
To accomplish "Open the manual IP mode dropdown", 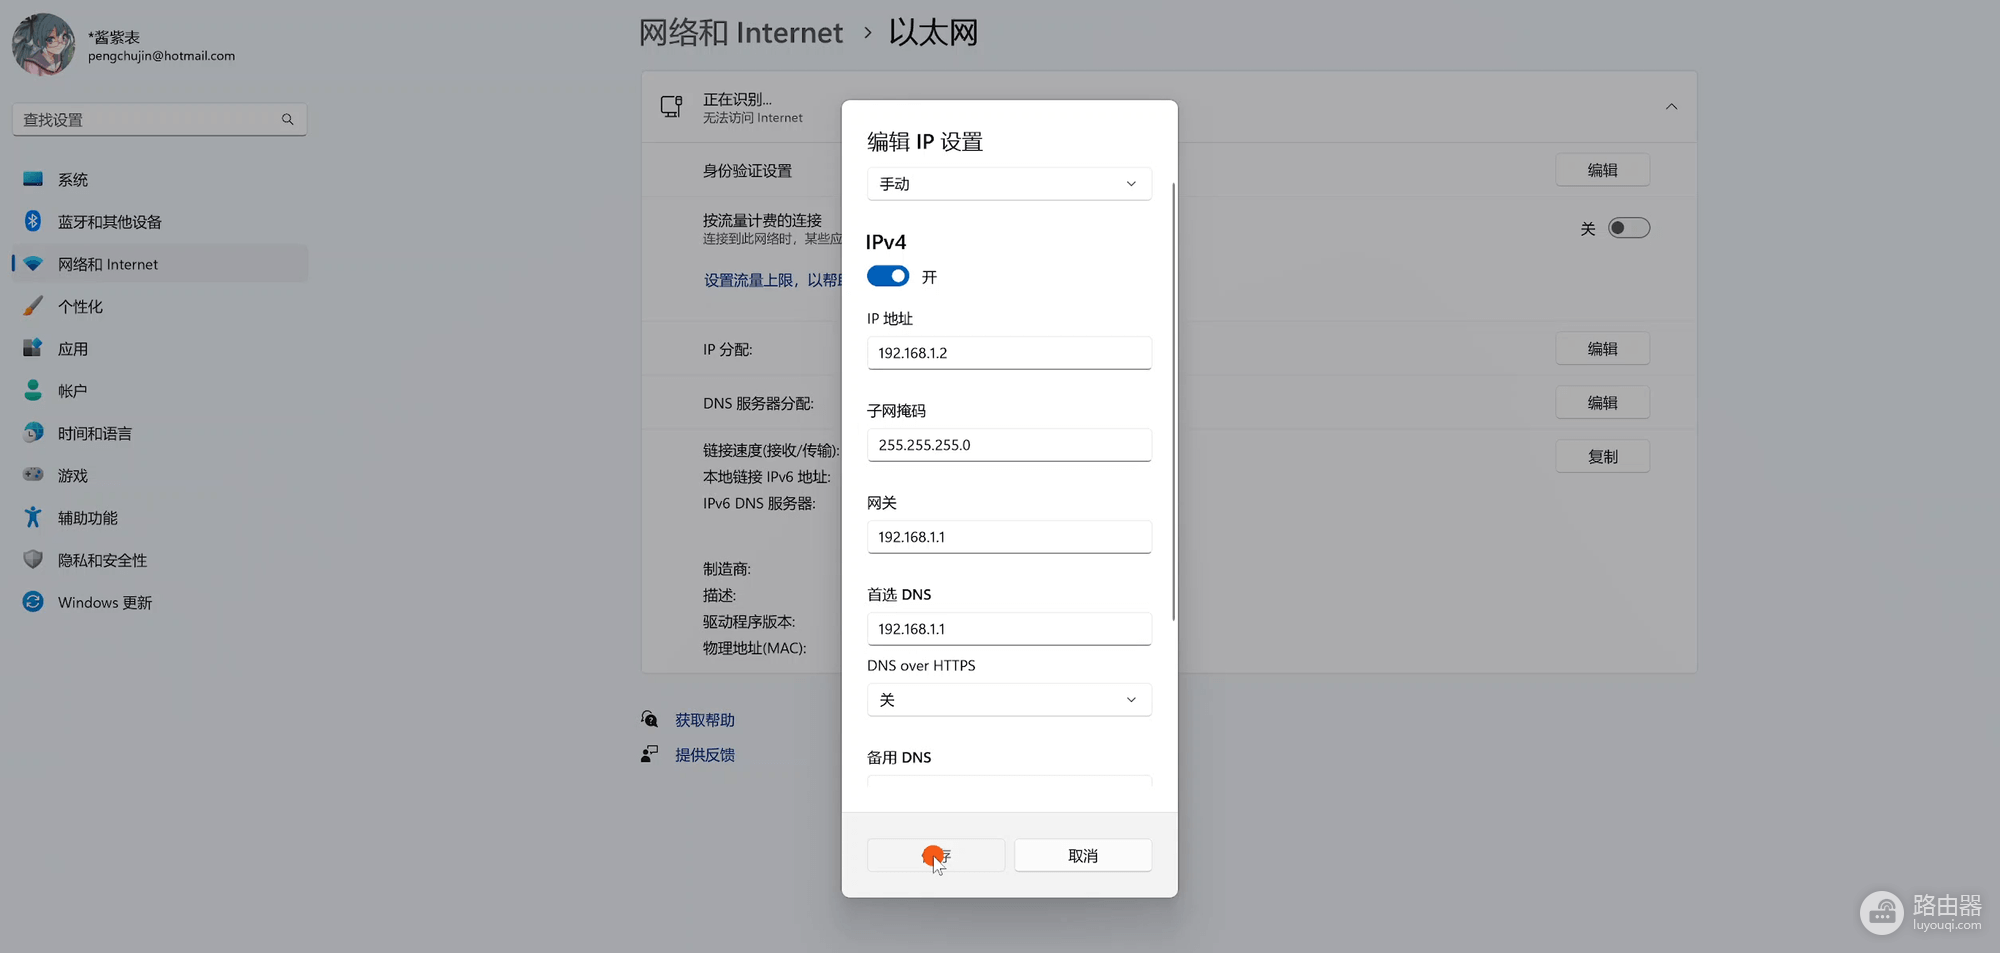I will click(x=1008, y=184).
